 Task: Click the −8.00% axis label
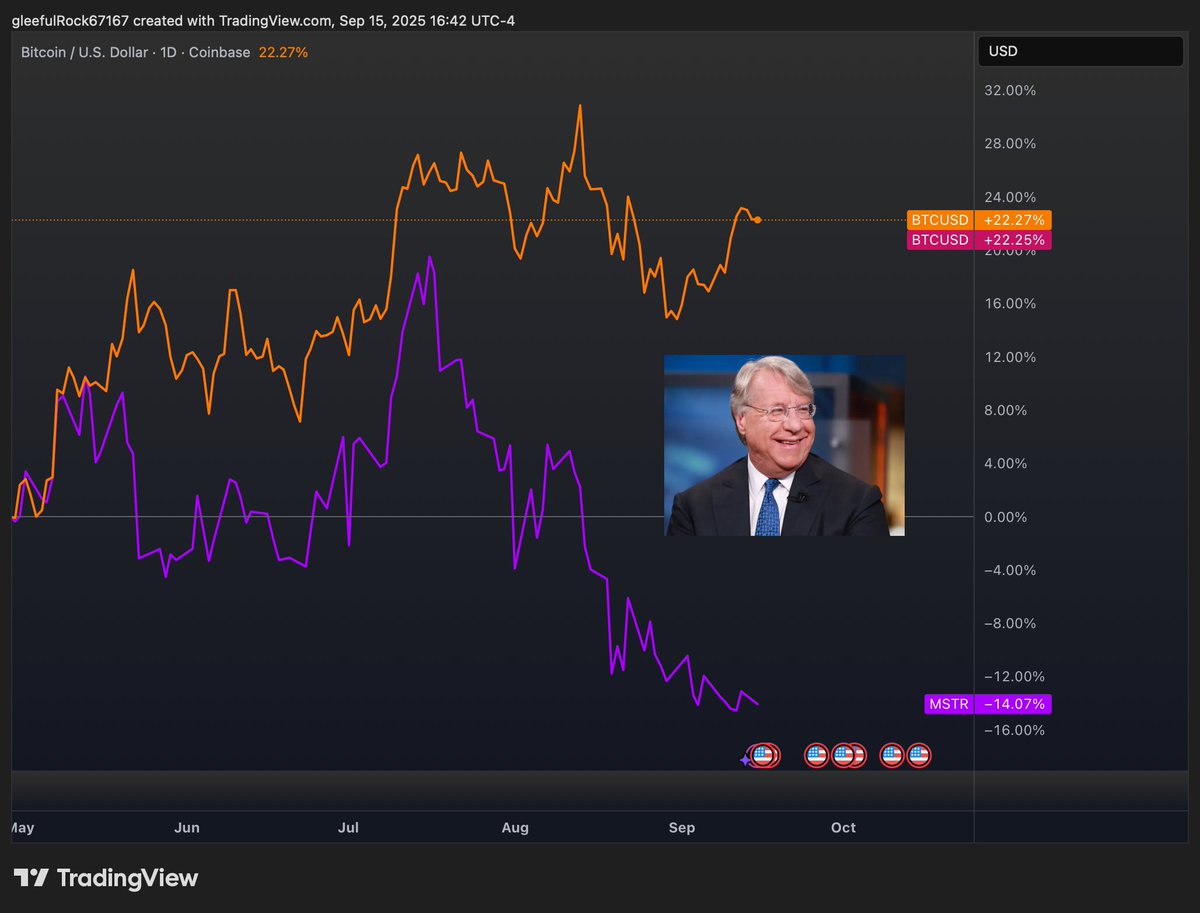point(1009,623)
